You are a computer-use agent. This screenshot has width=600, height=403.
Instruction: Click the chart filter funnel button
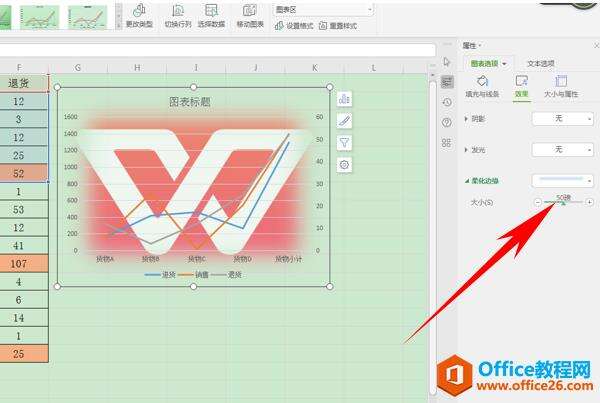(x=344, y=143)
